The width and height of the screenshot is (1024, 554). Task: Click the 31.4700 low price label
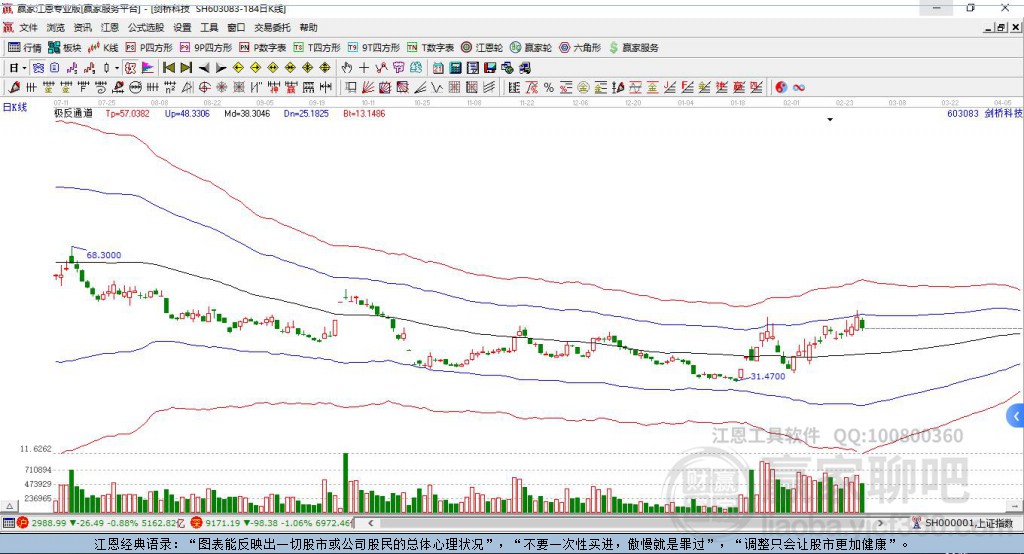pos(767,376)
